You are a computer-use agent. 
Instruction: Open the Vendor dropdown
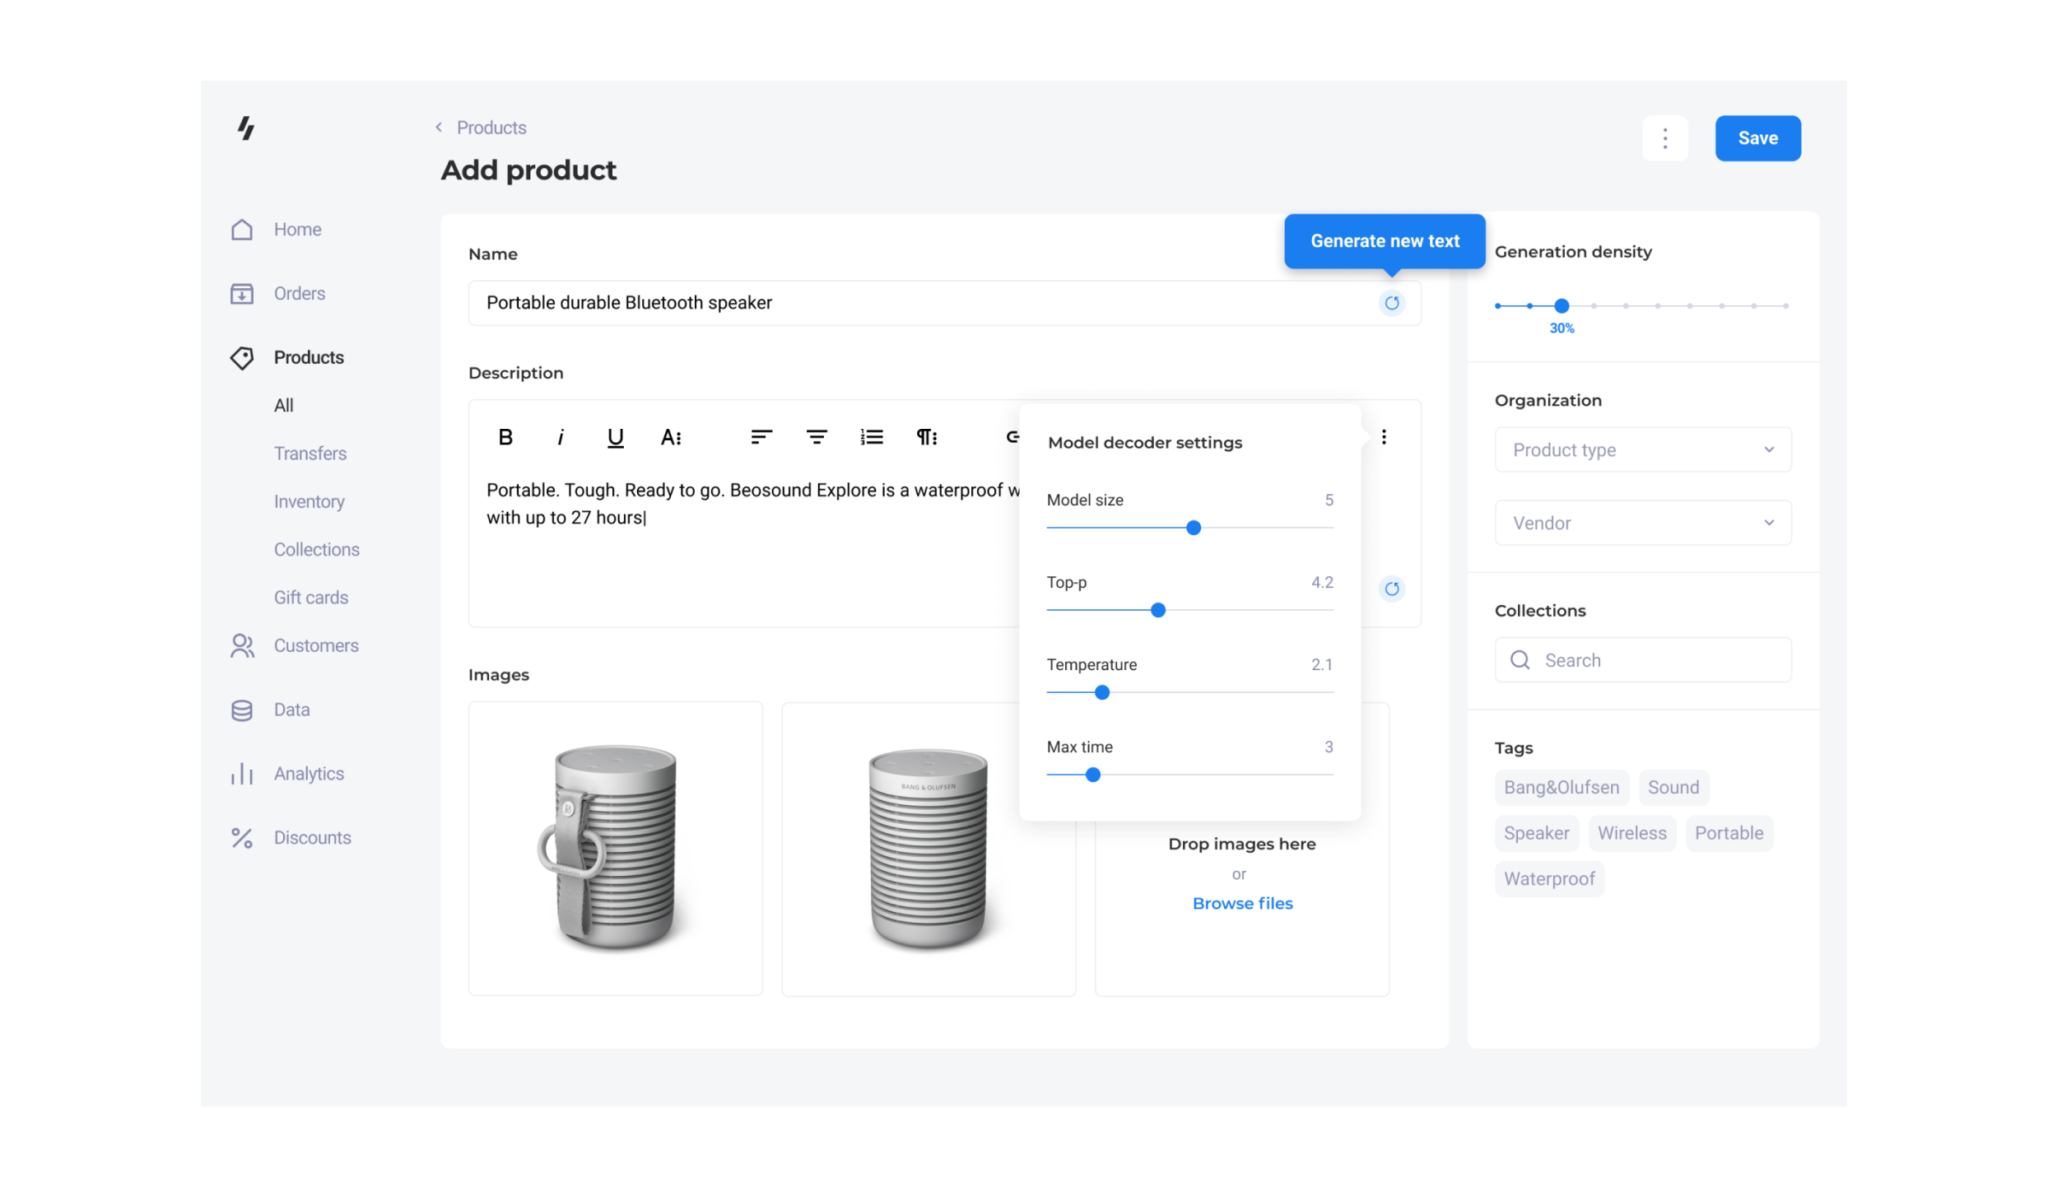point(1642,523)
